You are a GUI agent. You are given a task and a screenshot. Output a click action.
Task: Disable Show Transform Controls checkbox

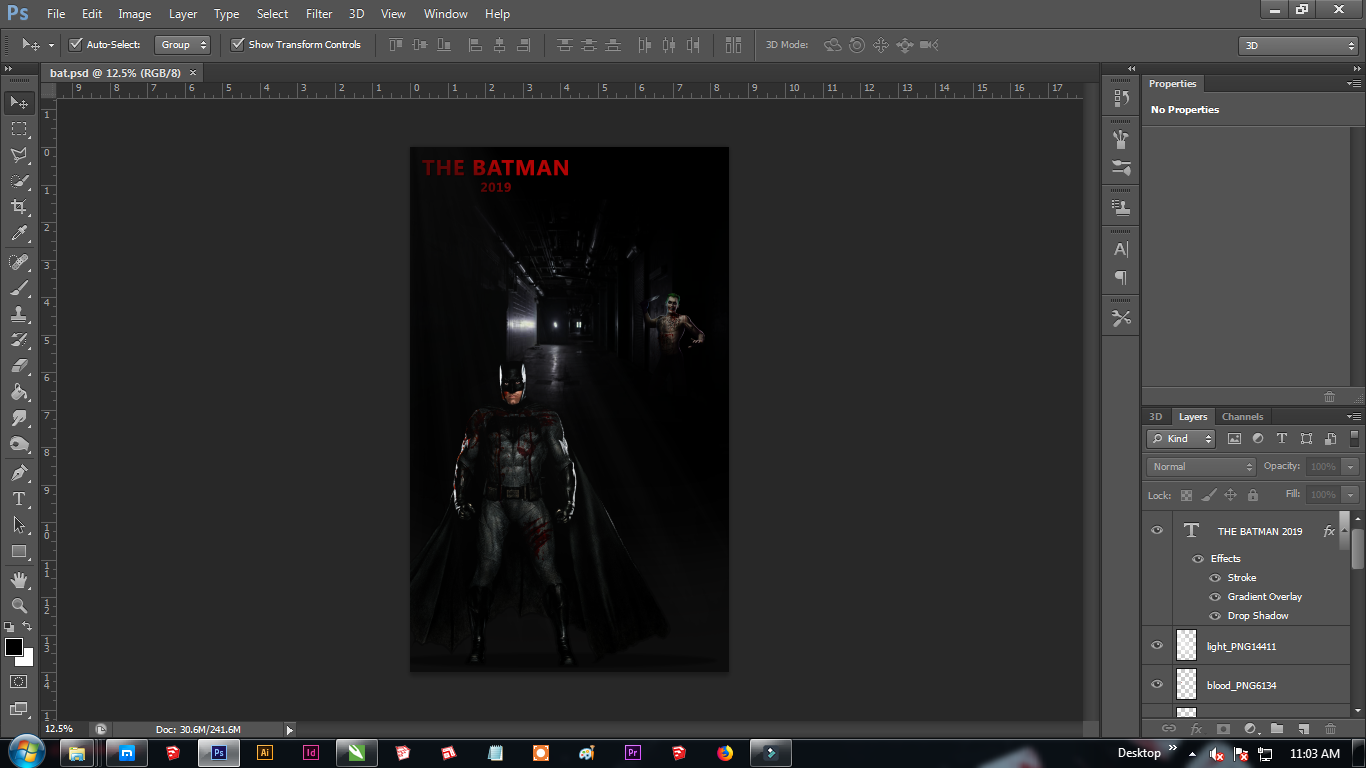(238, 45)
